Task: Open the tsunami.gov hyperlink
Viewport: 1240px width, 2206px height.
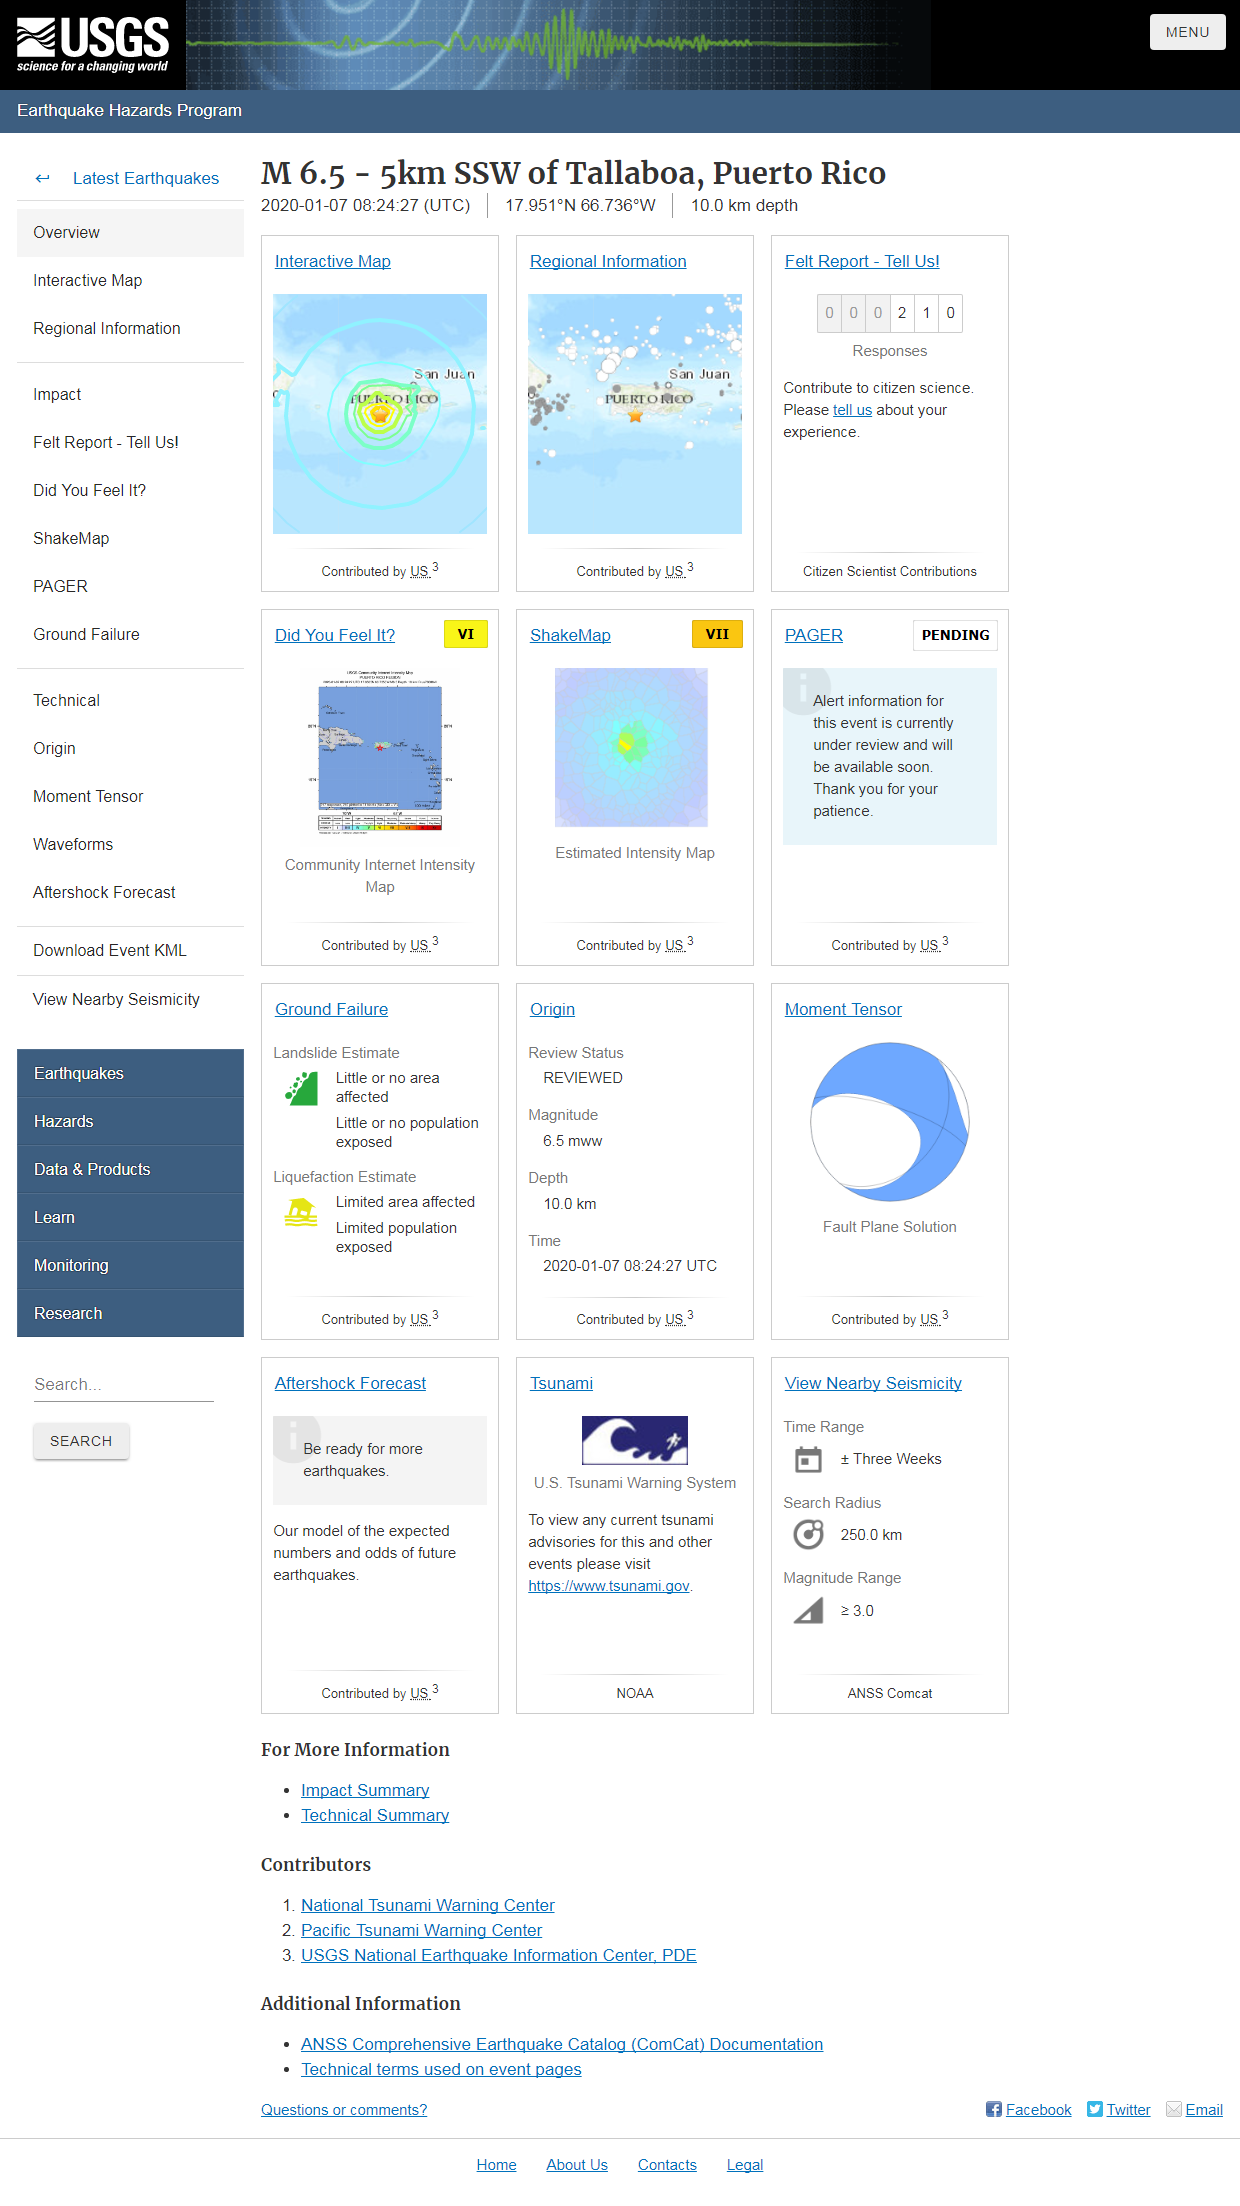Action: [608, 1586]
